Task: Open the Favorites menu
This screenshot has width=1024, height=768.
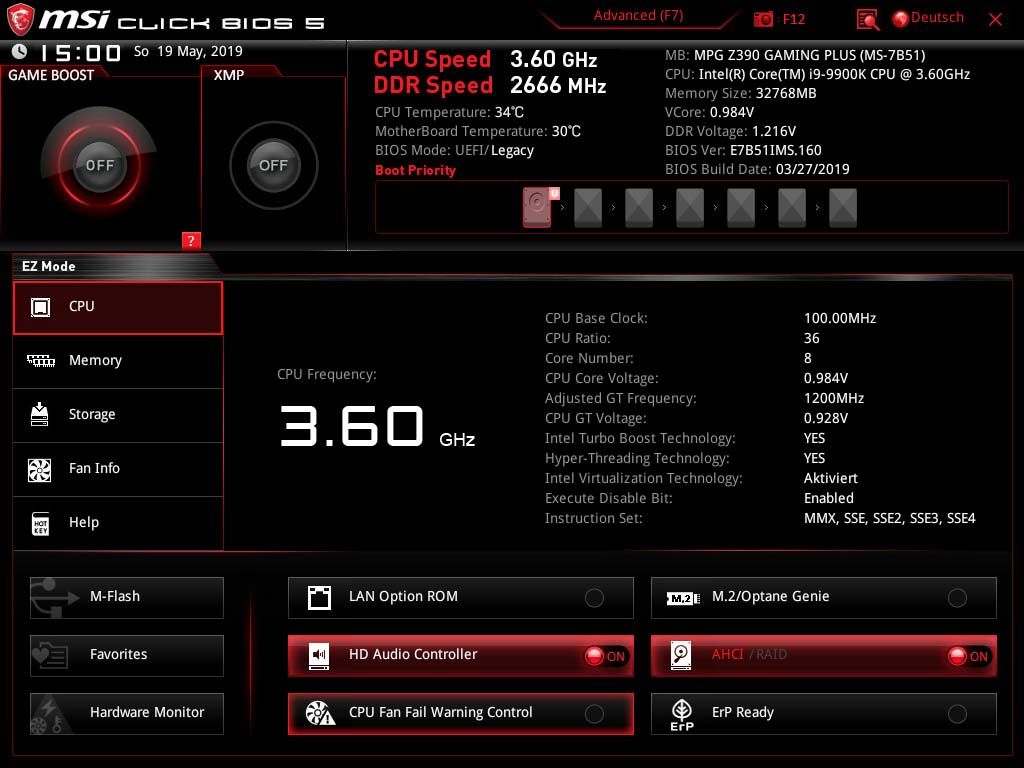Action: (x=127, y=656)
